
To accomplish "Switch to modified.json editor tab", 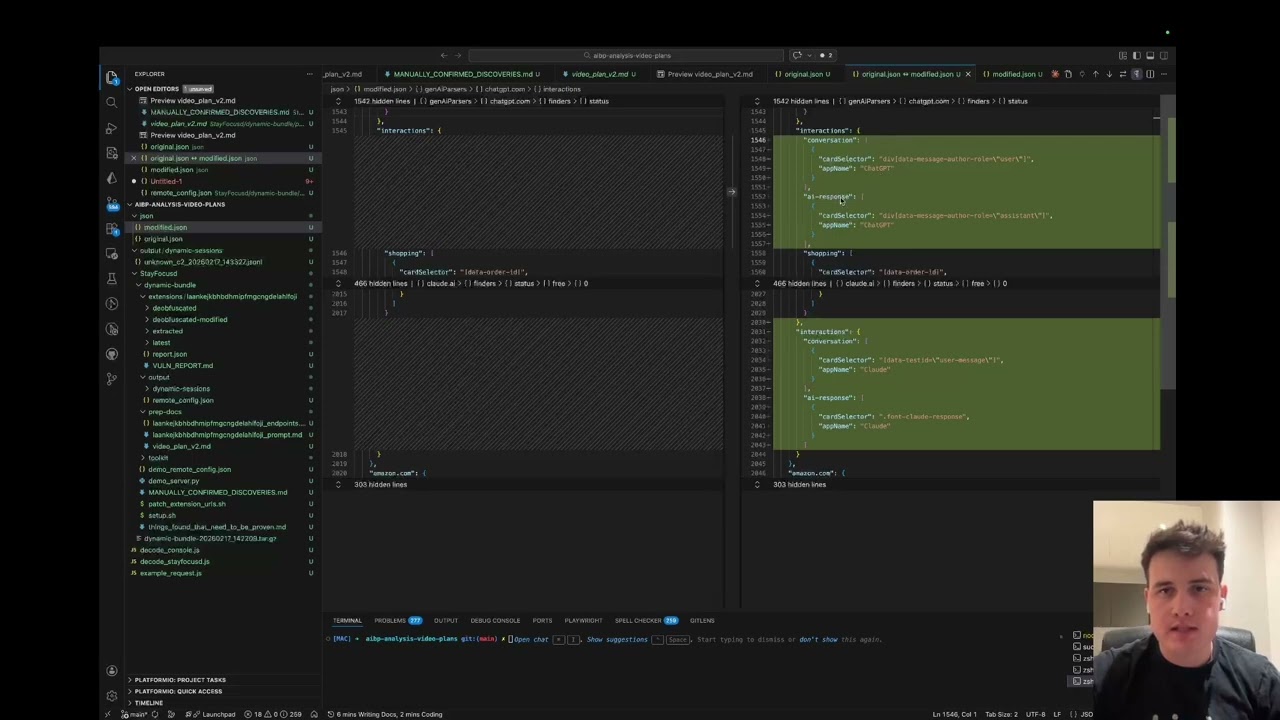I will (1013, 74).
